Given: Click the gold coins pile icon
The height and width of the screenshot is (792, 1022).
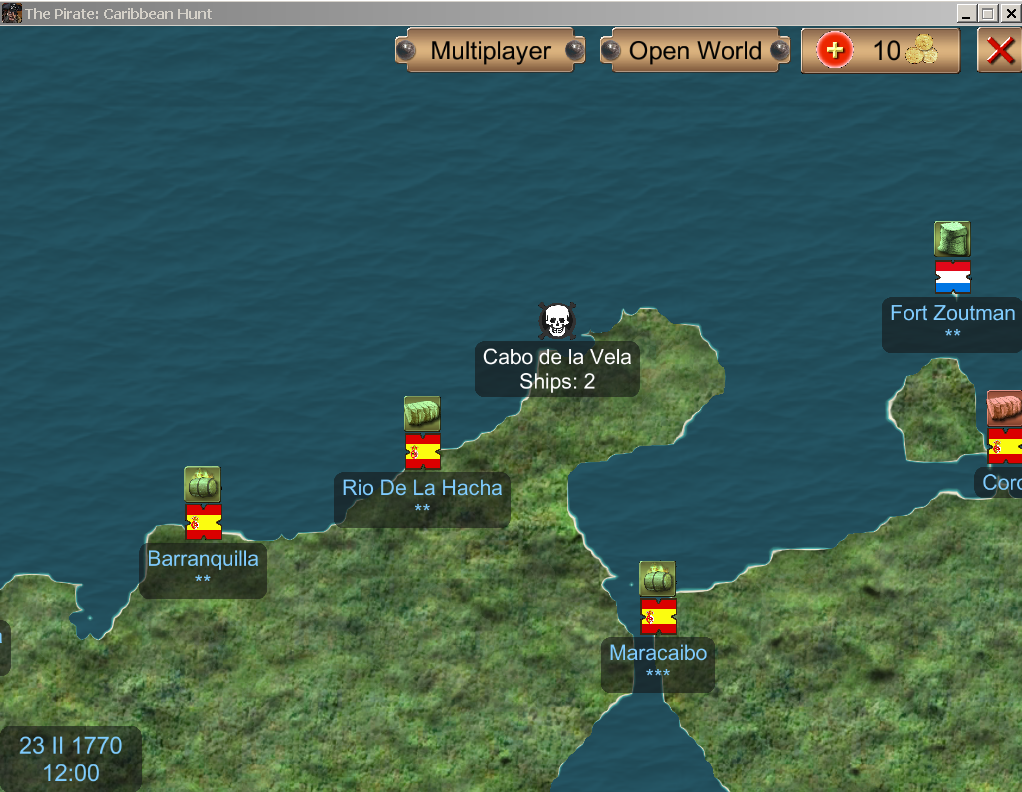Looking at the screenshot, I should pos(922,50).
